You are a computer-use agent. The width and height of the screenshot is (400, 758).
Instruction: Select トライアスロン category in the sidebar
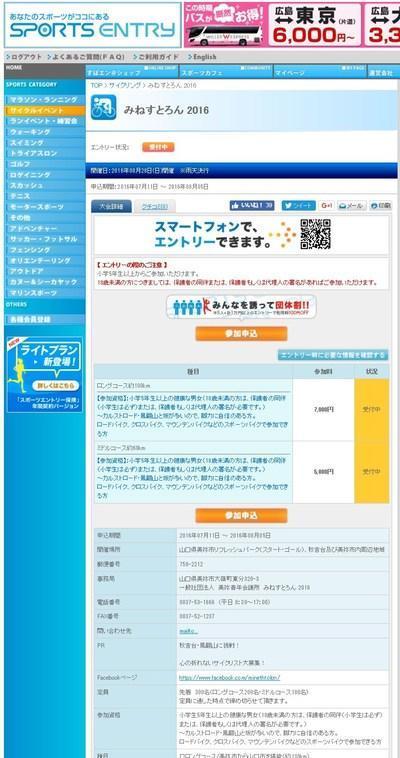(x=44, y=153)
